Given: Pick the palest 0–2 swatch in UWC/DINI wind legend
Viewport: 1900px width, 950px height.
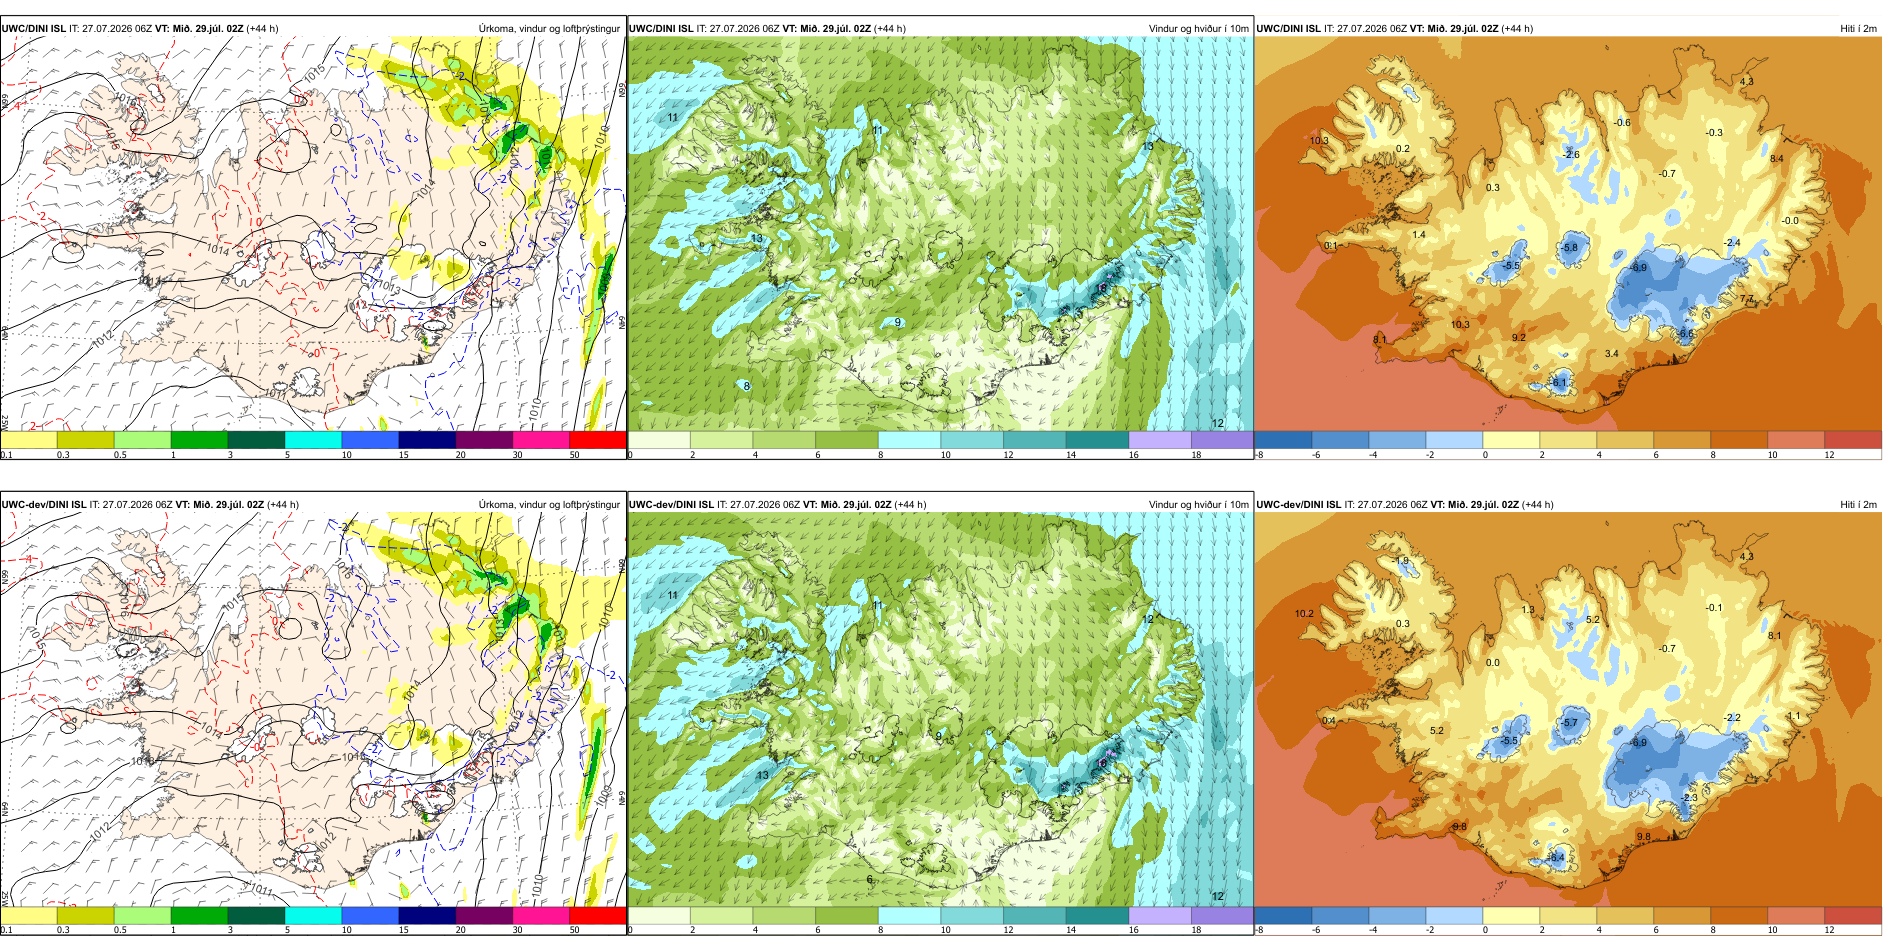Looking at the screenshot, I should 659,439.
